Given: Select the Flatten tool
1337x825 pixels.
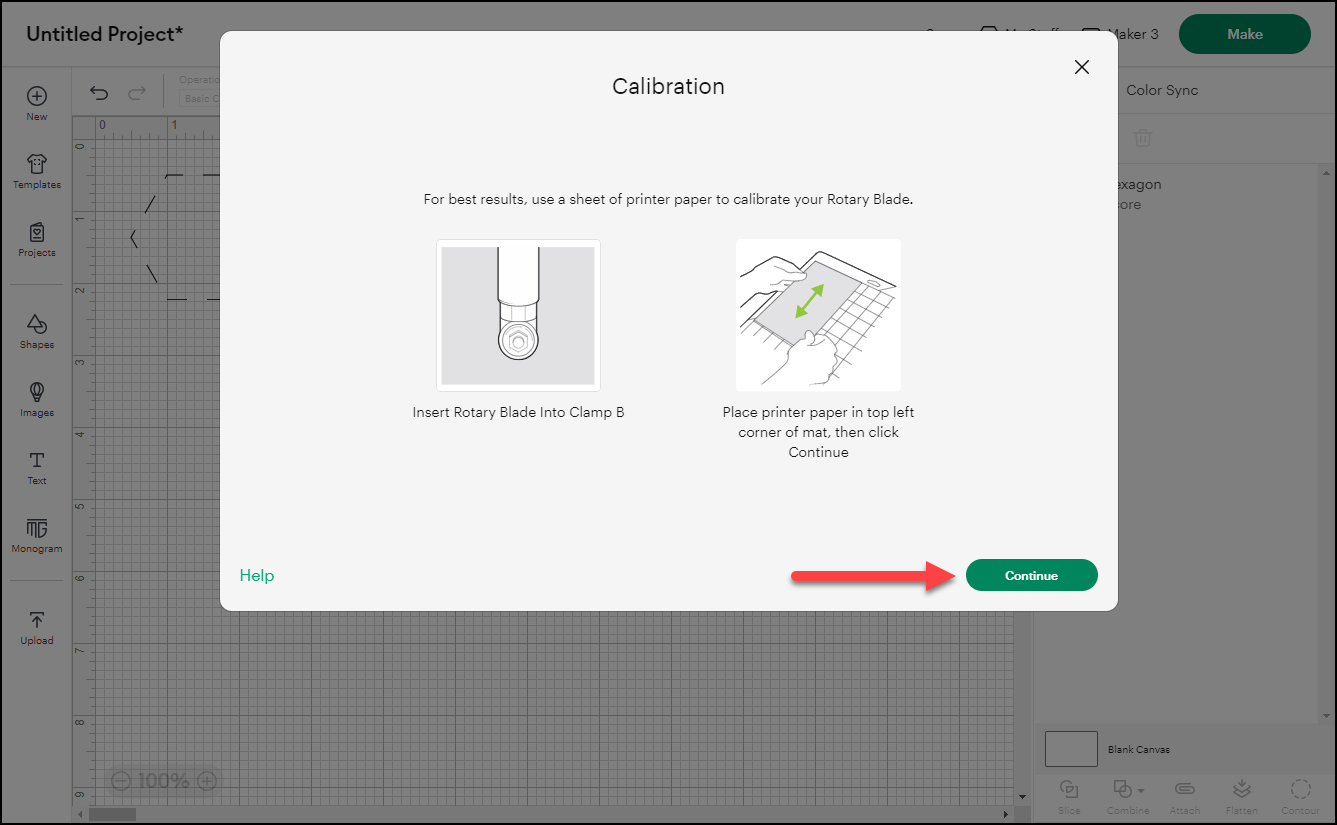Looking at the screenshot, I should [x=1242, y=793].
